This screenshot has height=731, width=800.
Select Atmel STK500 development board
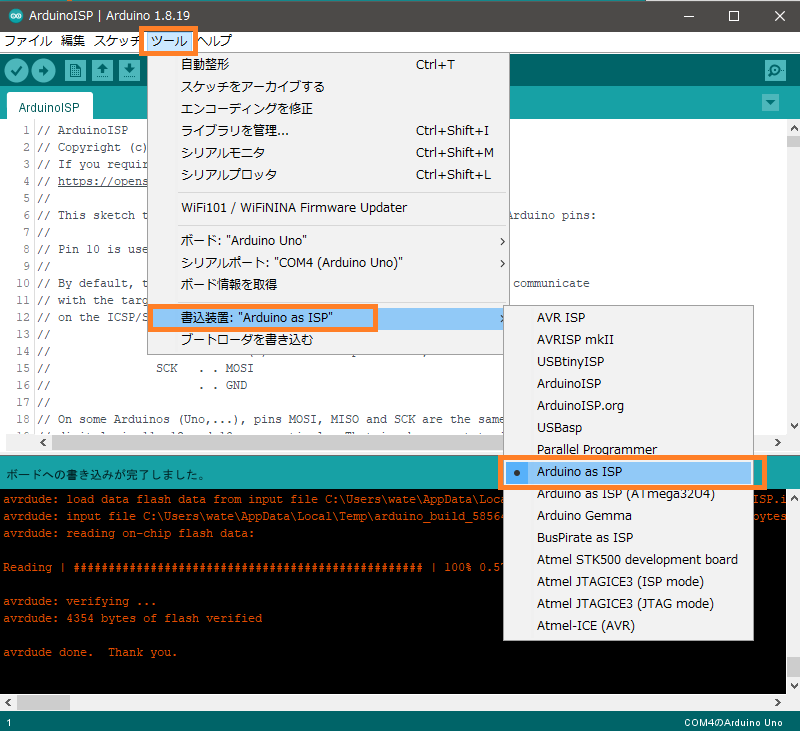click(628, 560)
